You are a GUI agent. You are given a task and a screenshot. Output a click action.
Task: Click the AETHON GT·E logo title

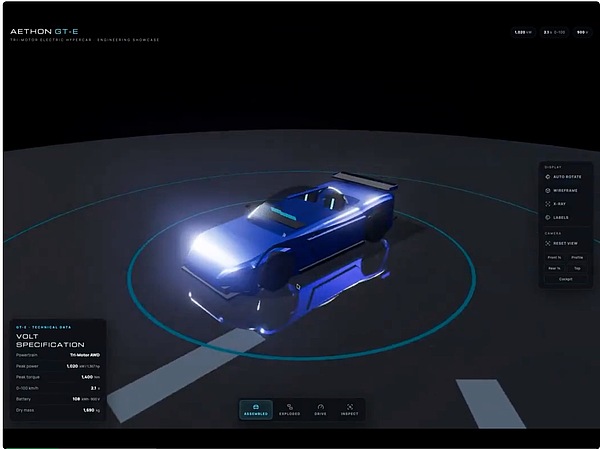tap(44, 31)
